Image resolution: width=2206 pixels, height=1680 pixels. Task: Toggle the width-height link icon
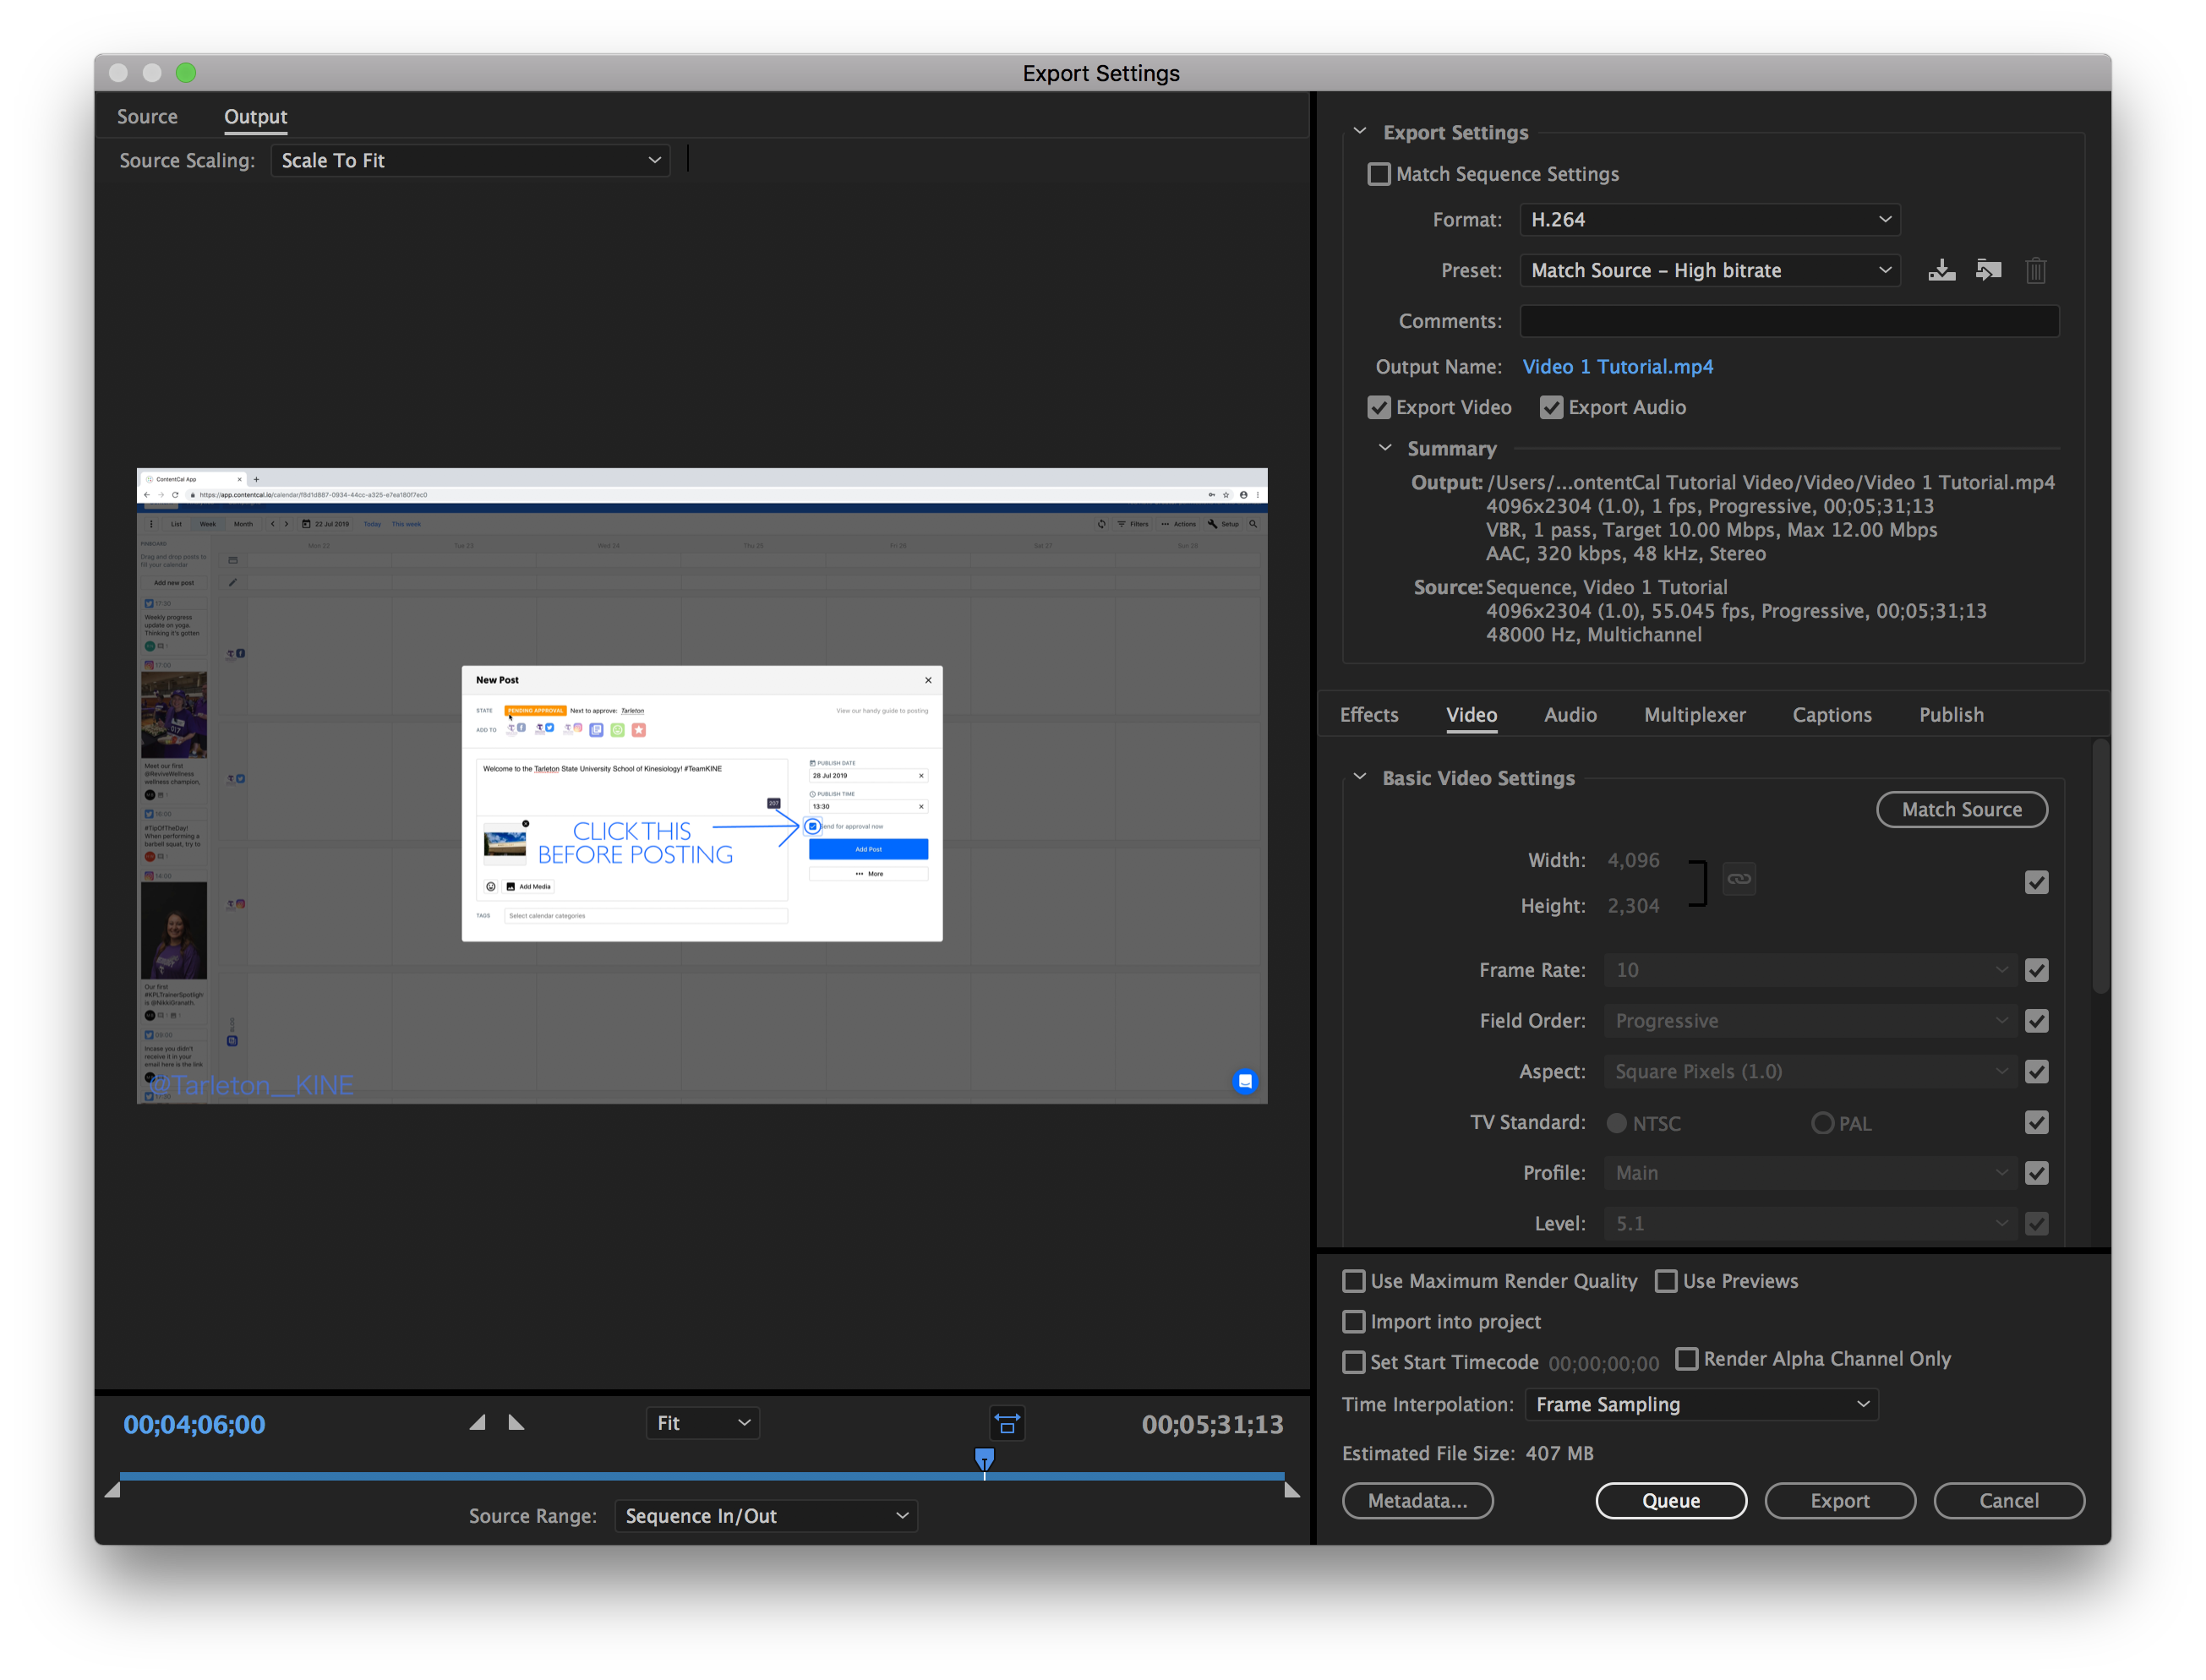point(1739,879)
